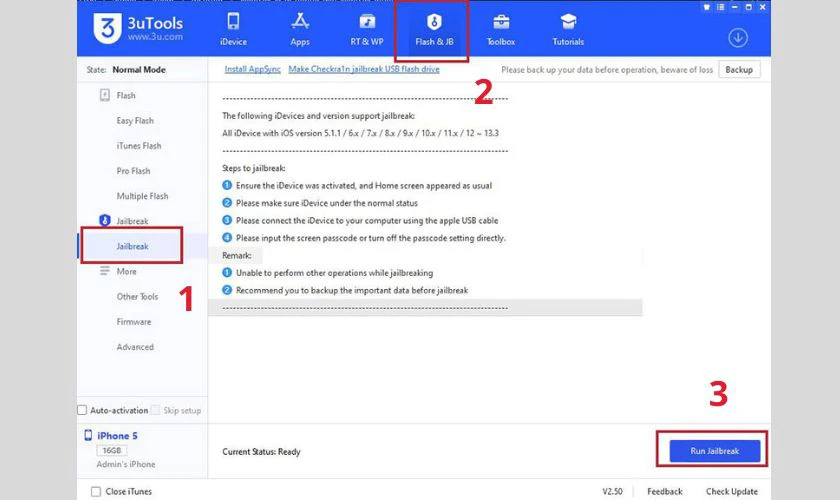Select Easy Flash in the sidebar

(x=135, y=121)
